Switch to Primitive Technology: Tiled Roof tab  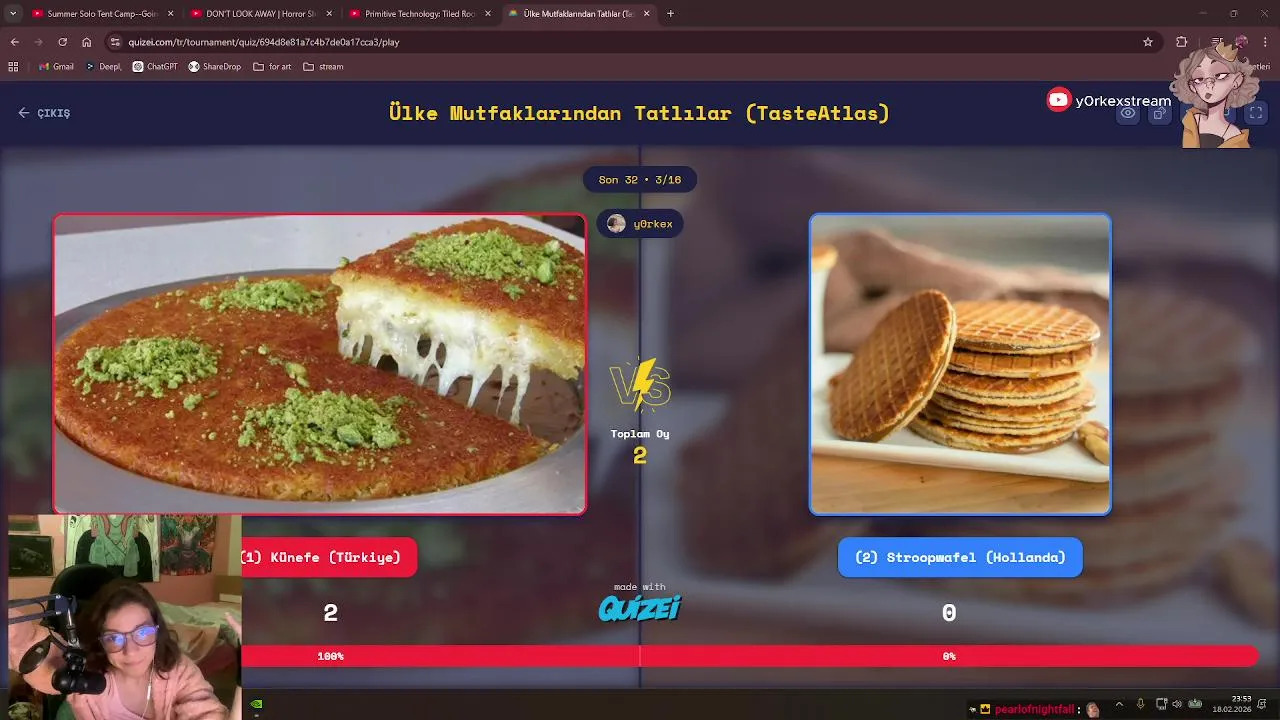click(420, 14)
